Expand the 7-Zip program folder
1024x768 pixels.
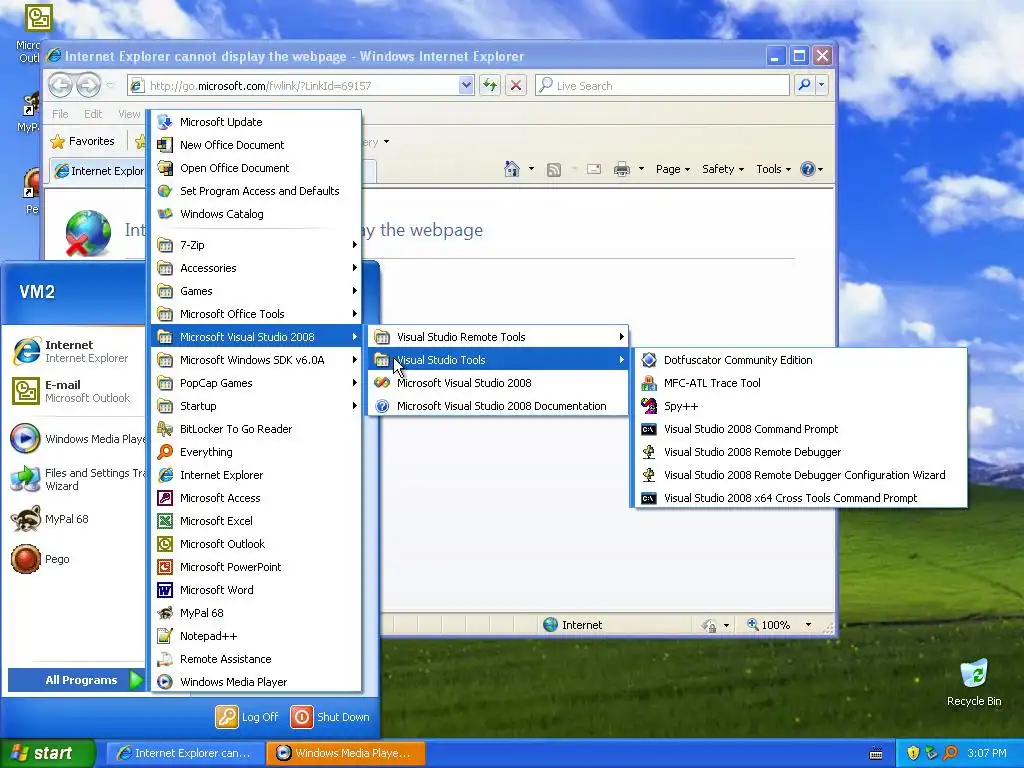pyautogui.click(x=257, y=245)
